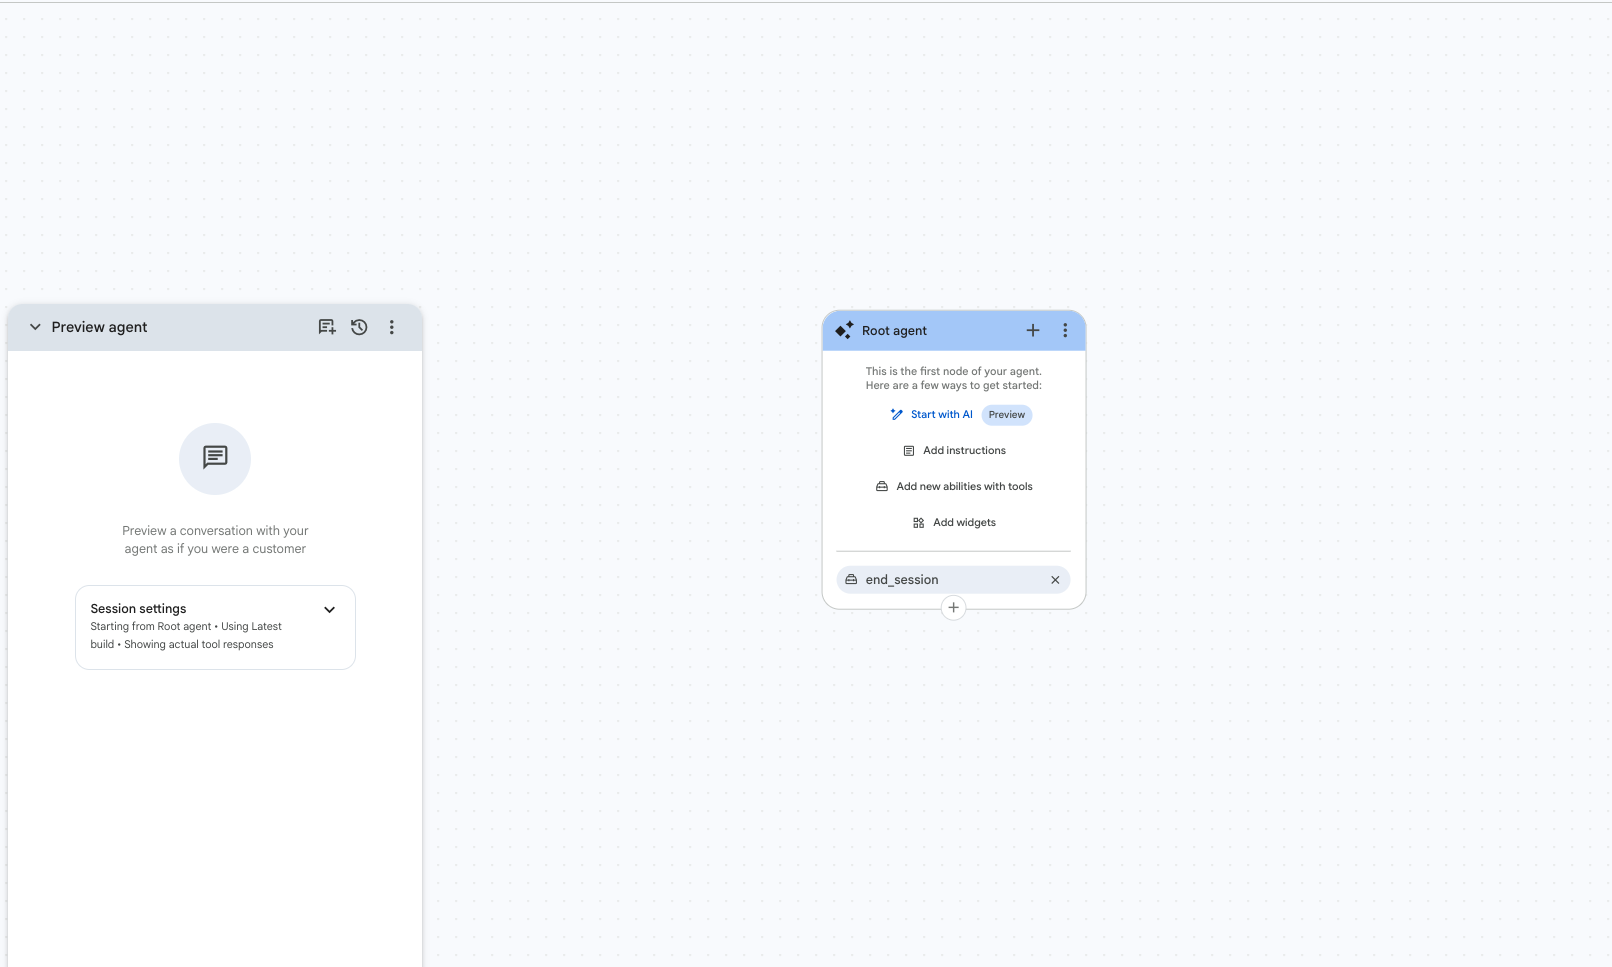This screenshot has width=1612, height=967.
Task: Open Root agent three-dot options menu
Action: click(1065, 330)
